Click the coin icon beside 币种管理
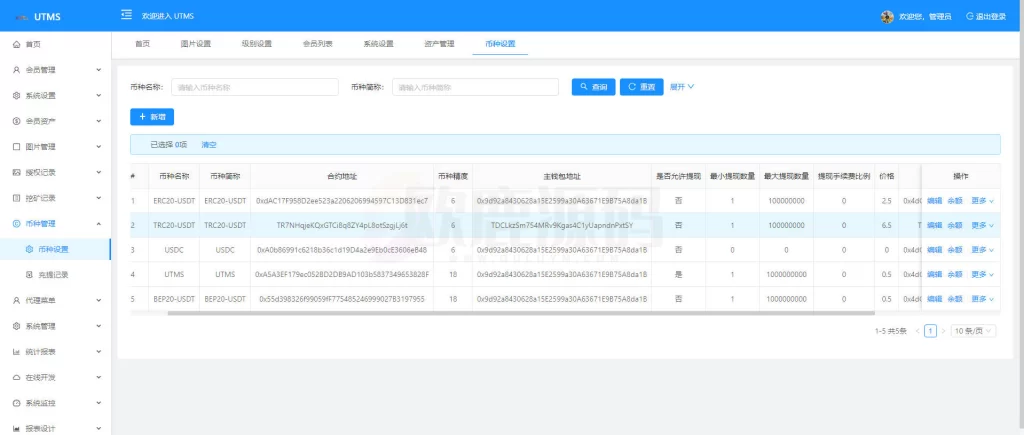The image size is (1024, 435). [16, 223]
